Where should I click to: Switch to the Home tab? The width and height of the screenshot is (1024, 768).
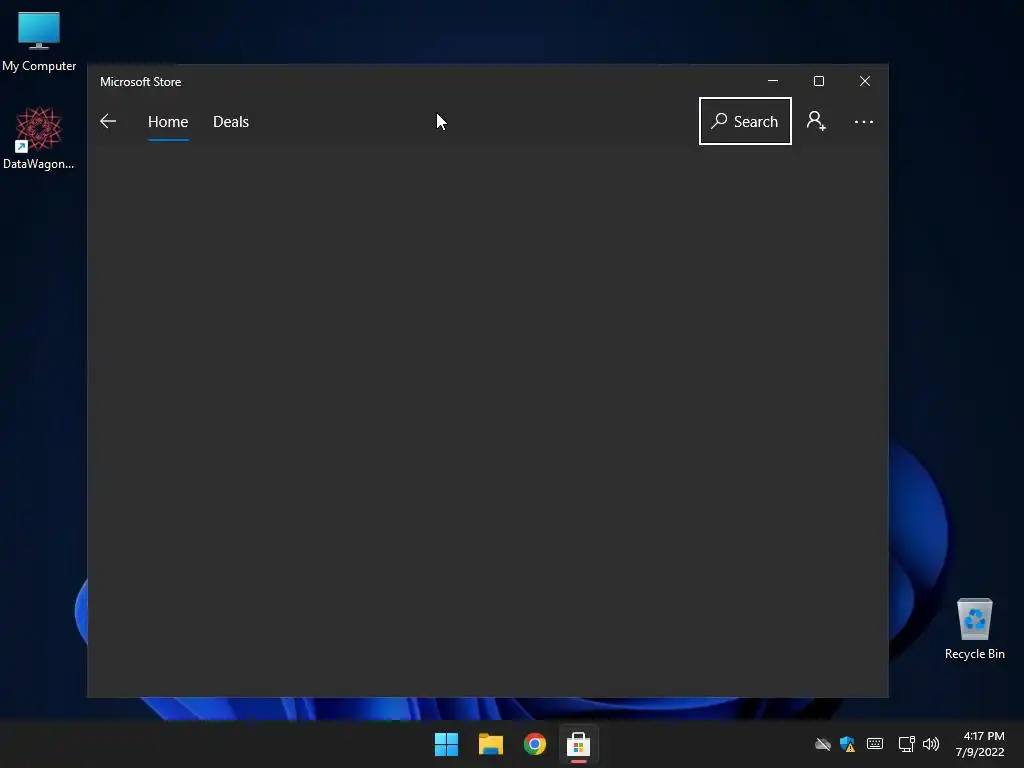point(168,122)
